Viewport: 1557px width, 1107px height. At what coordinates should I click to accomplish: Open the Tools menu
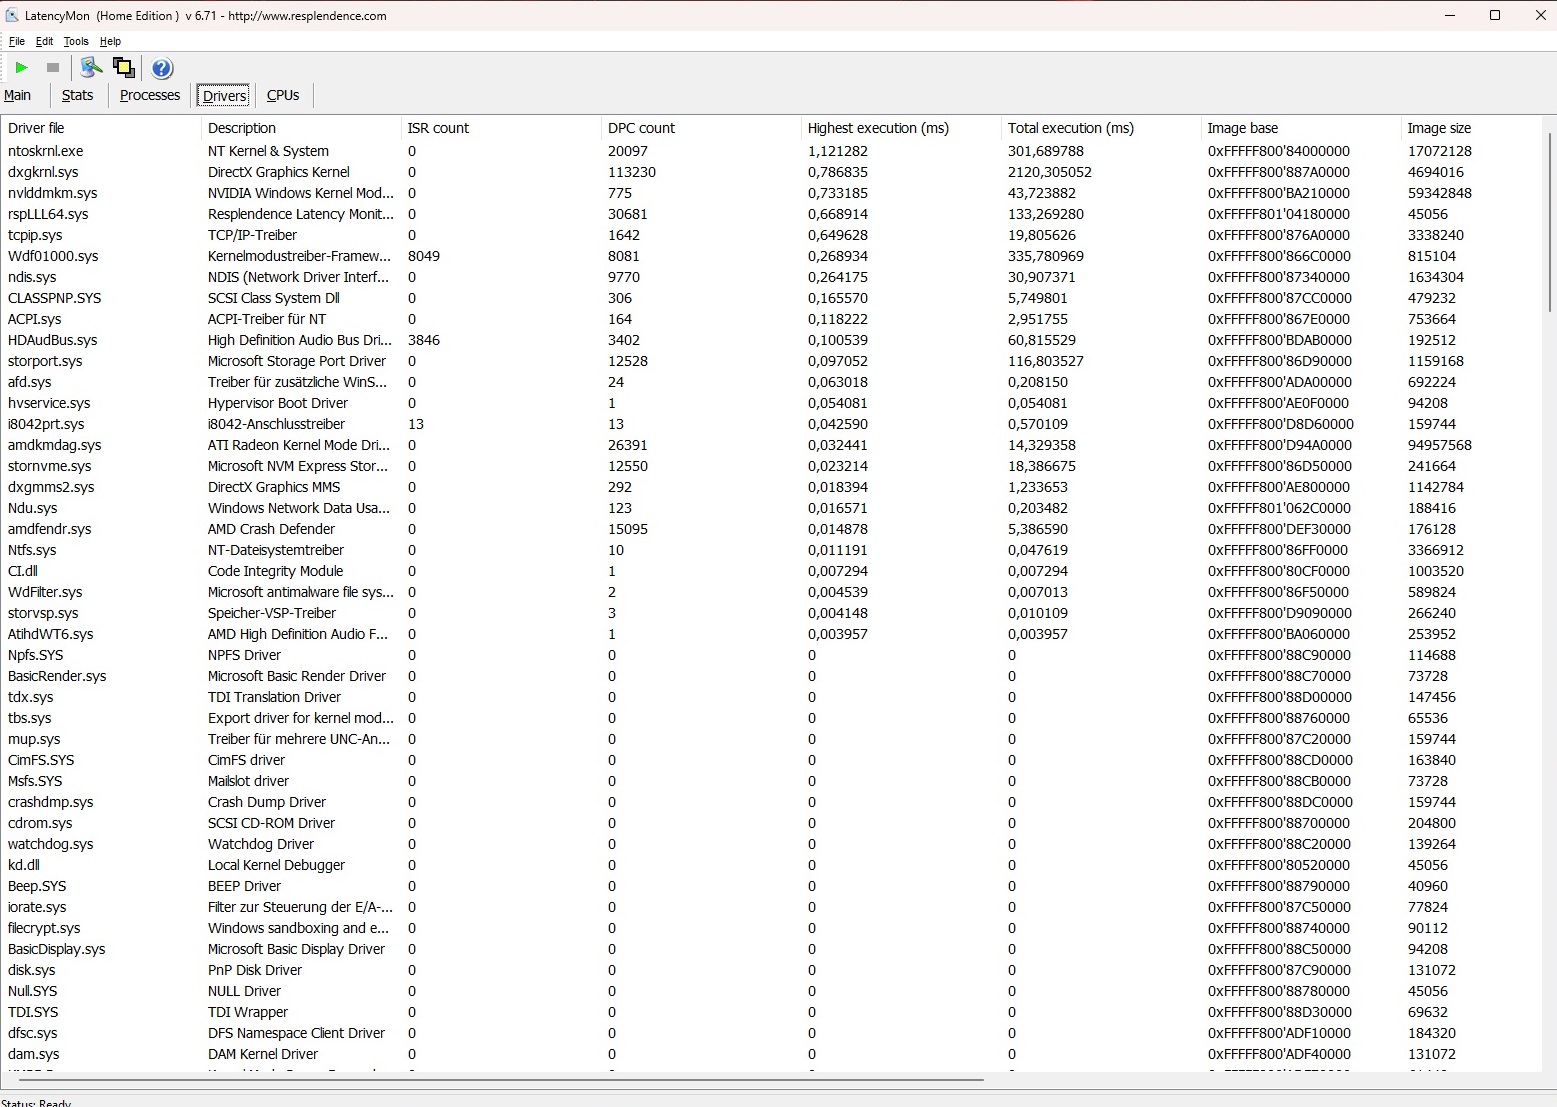pos(76,41)
